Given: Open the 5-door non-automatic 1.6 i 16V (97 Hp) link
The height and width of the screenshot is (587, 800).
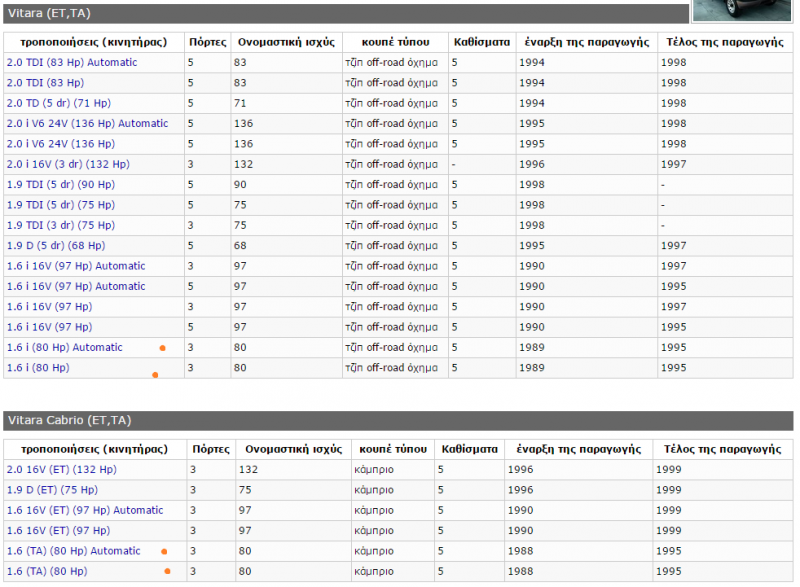Looking at the screenshot, I should 49,328.
